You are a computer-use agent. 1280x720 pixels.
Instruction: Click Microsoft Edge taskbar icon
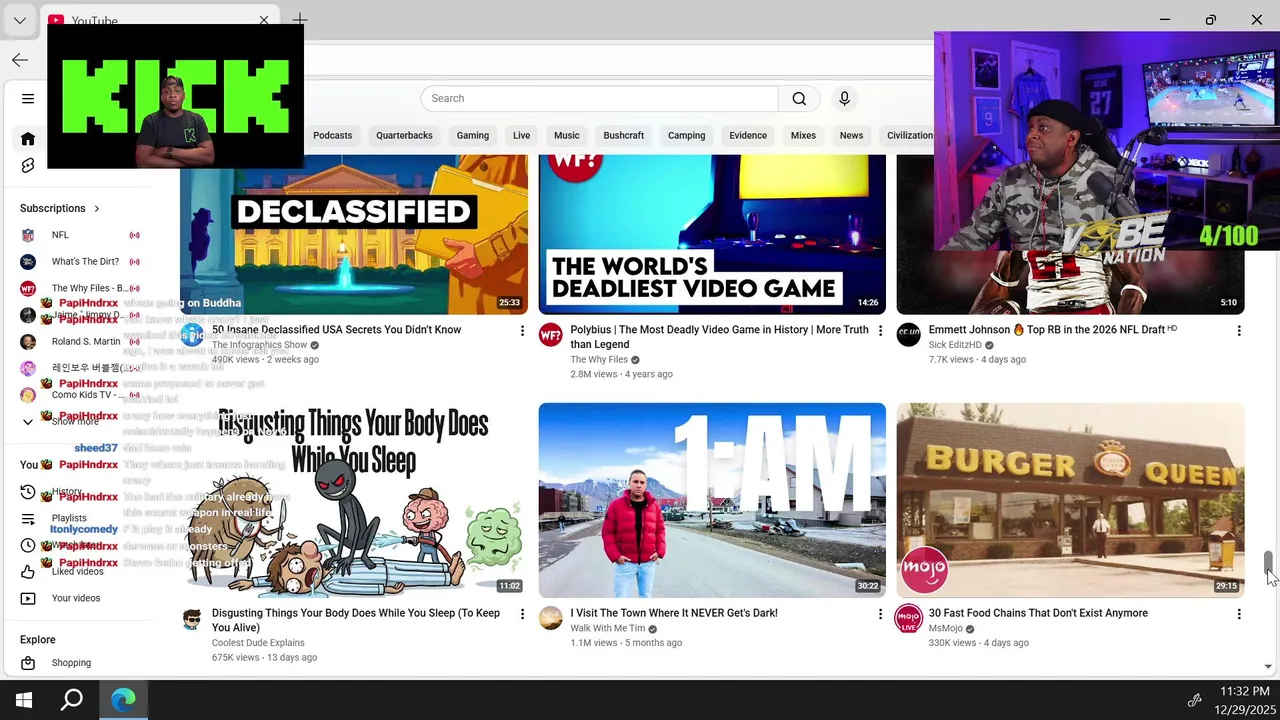coord(124,700)
